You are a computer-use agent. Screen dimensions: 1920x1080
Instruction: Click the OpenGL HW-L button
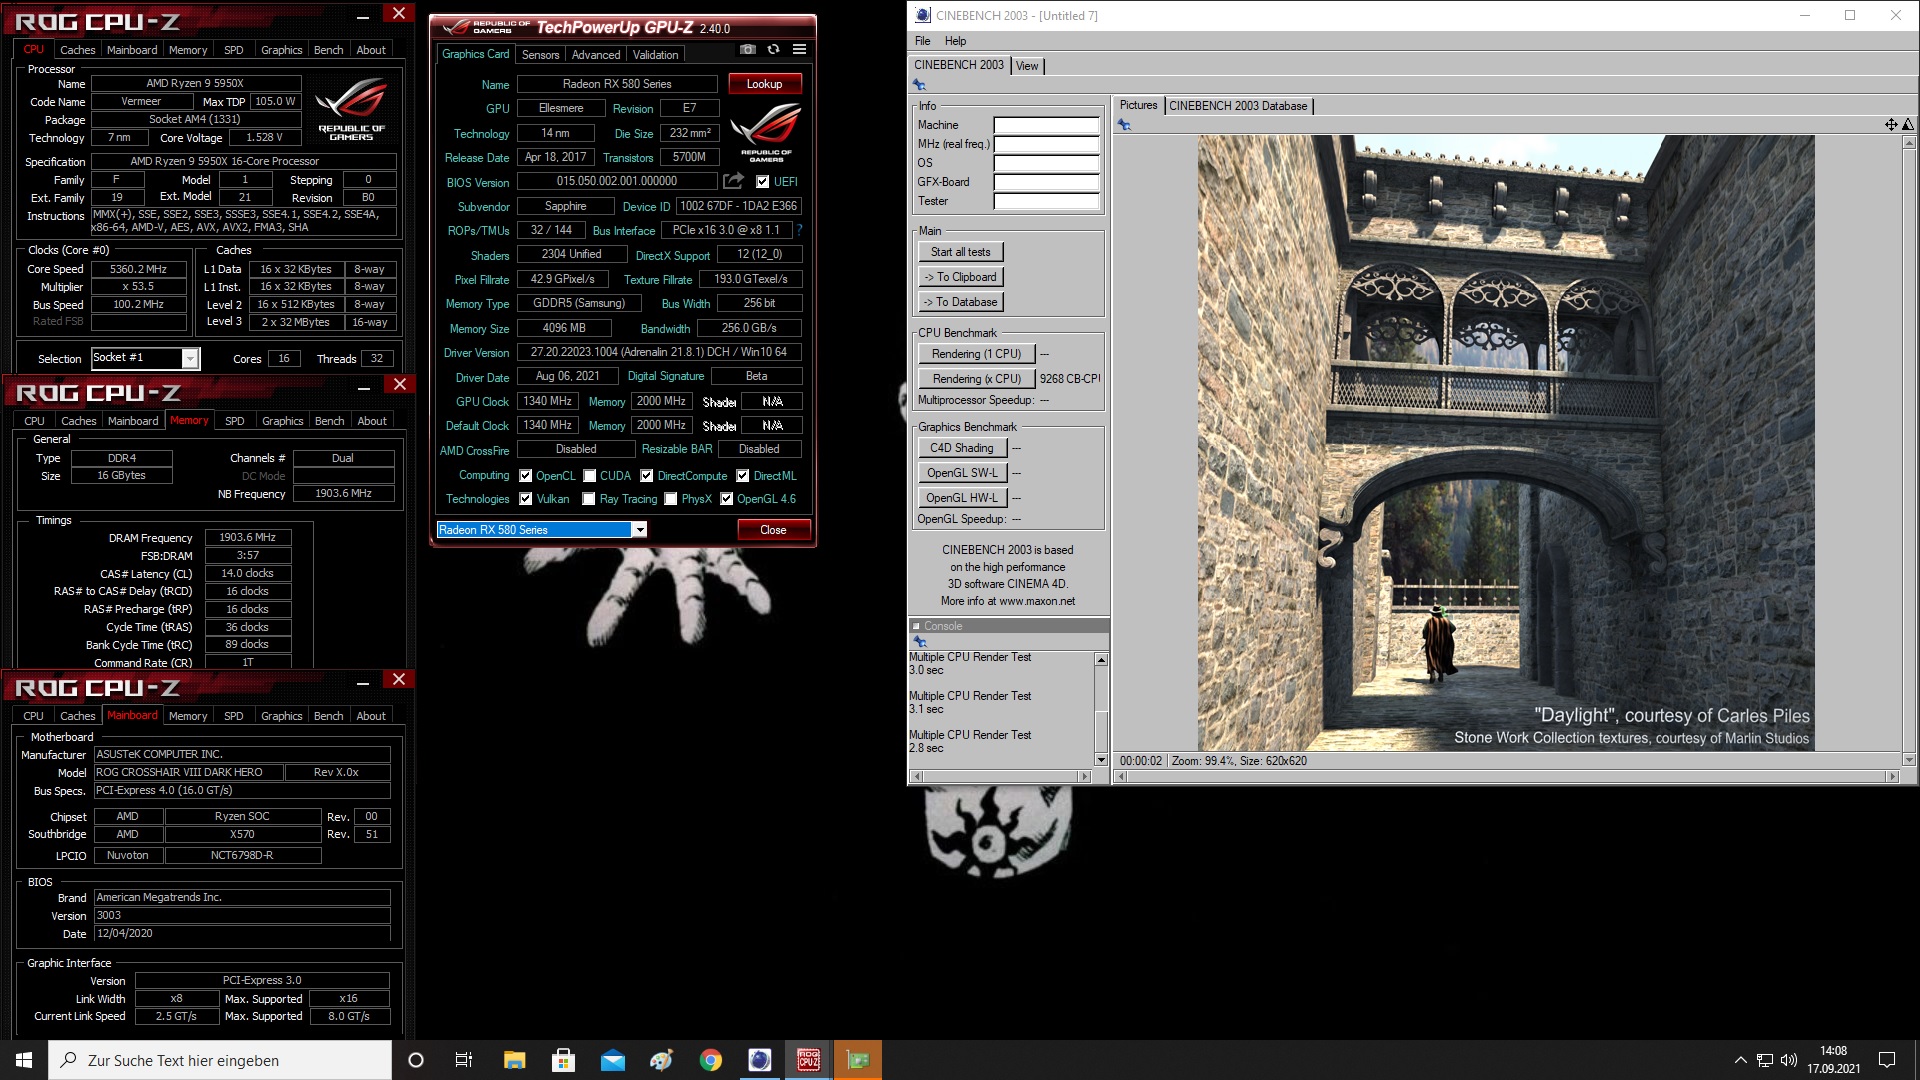click(x=962, y=498)
